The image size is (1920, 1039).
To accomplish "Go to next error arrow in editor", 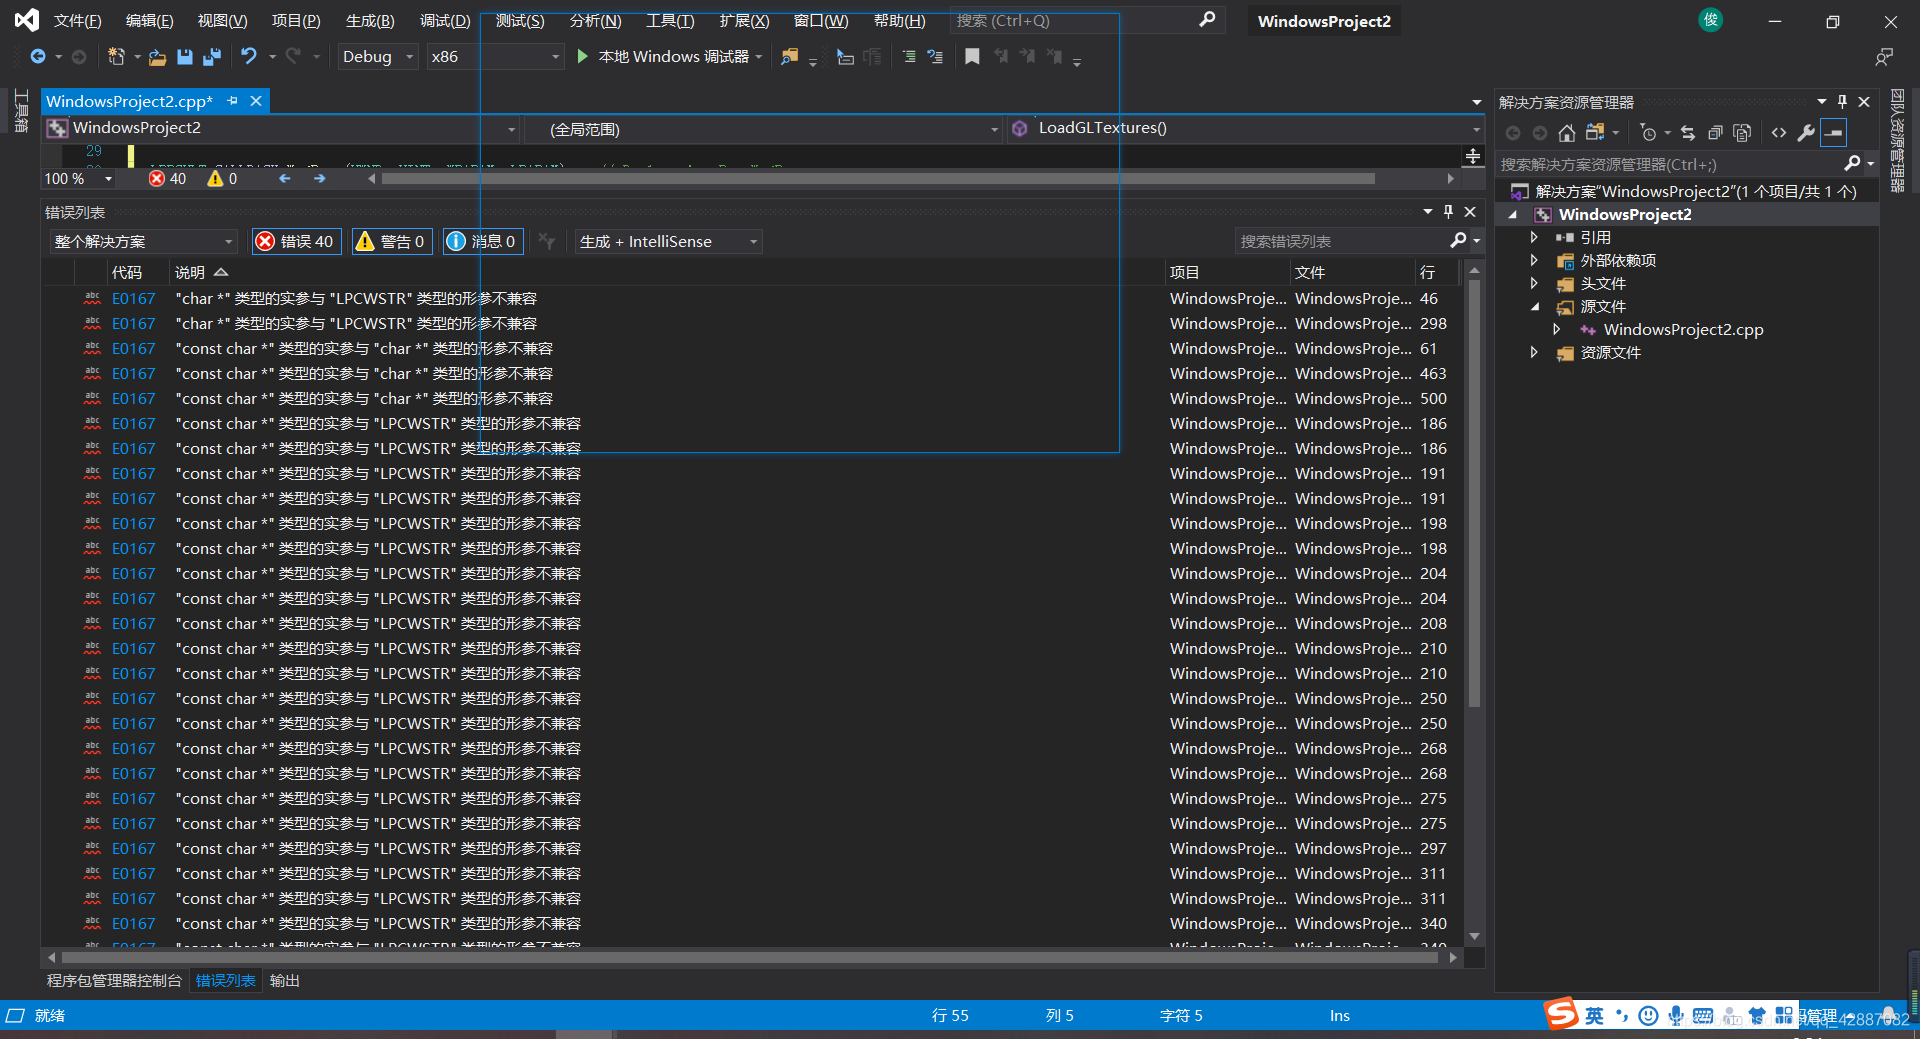I will [x=320, y=179].
